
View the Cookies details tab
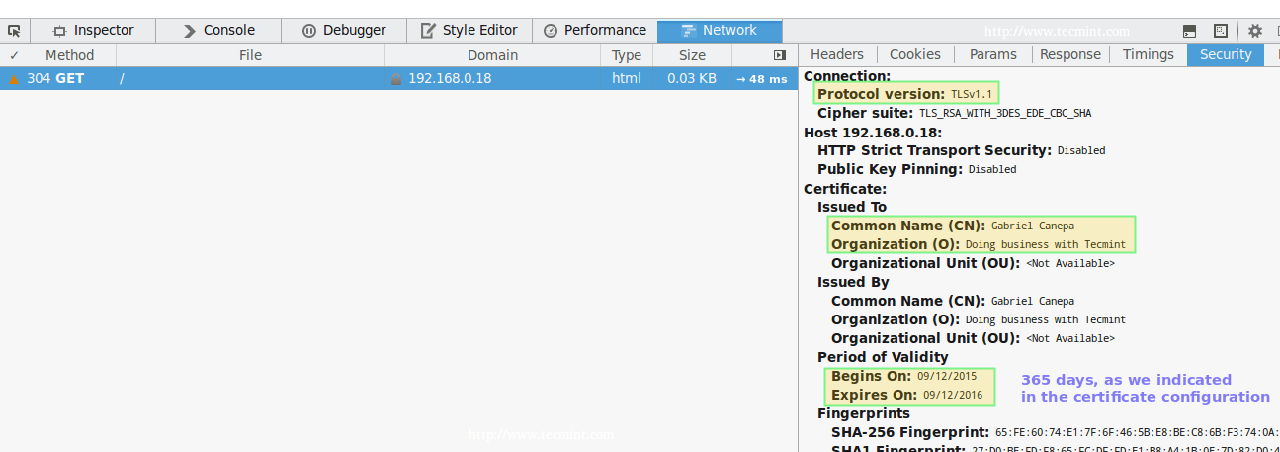point(915,55)
